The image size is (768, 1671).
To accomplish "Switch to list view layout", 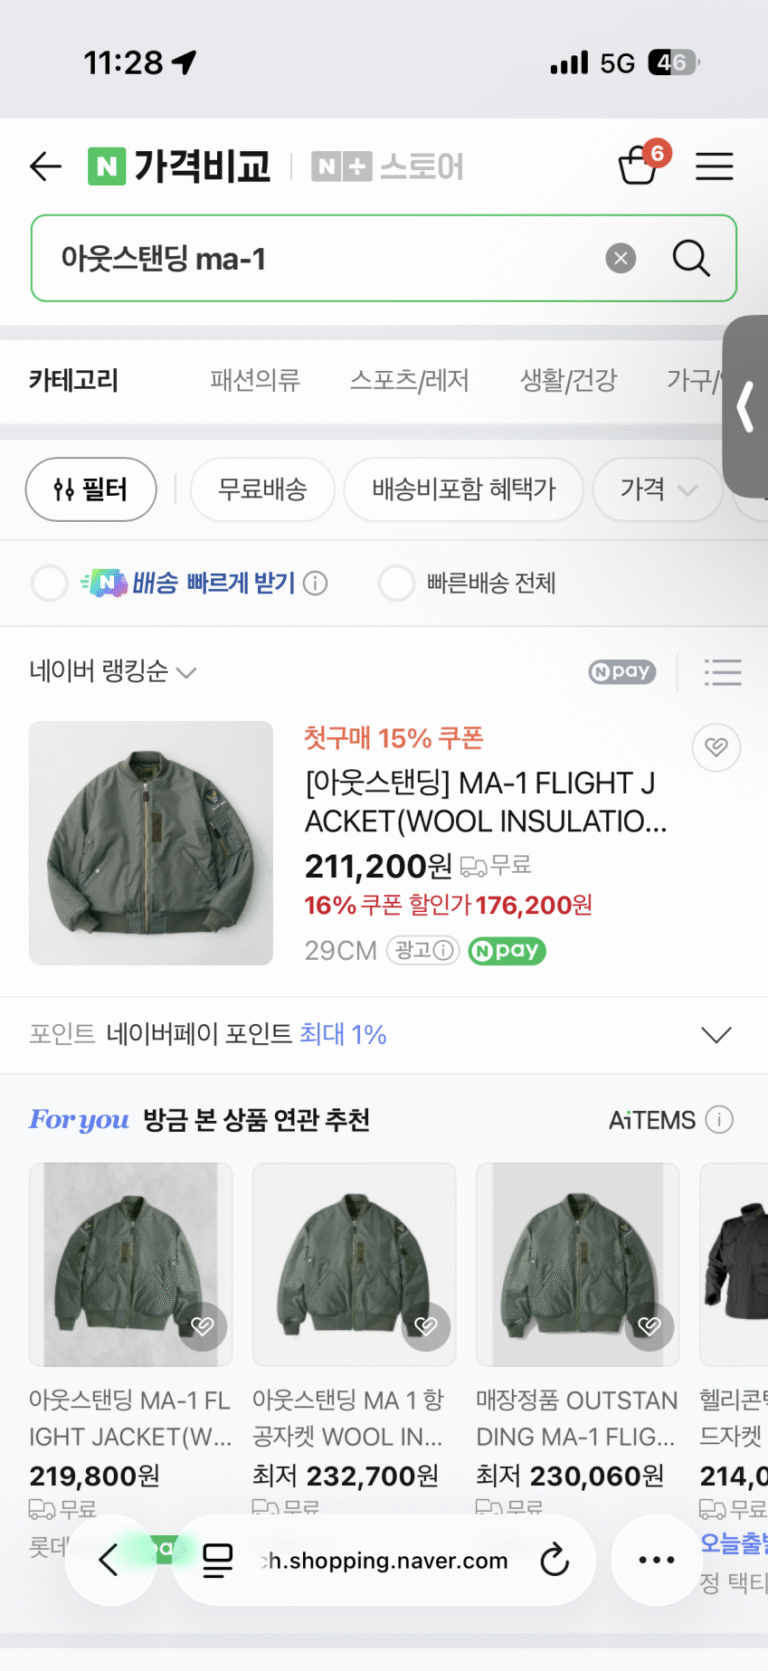I will coord(722,672).
